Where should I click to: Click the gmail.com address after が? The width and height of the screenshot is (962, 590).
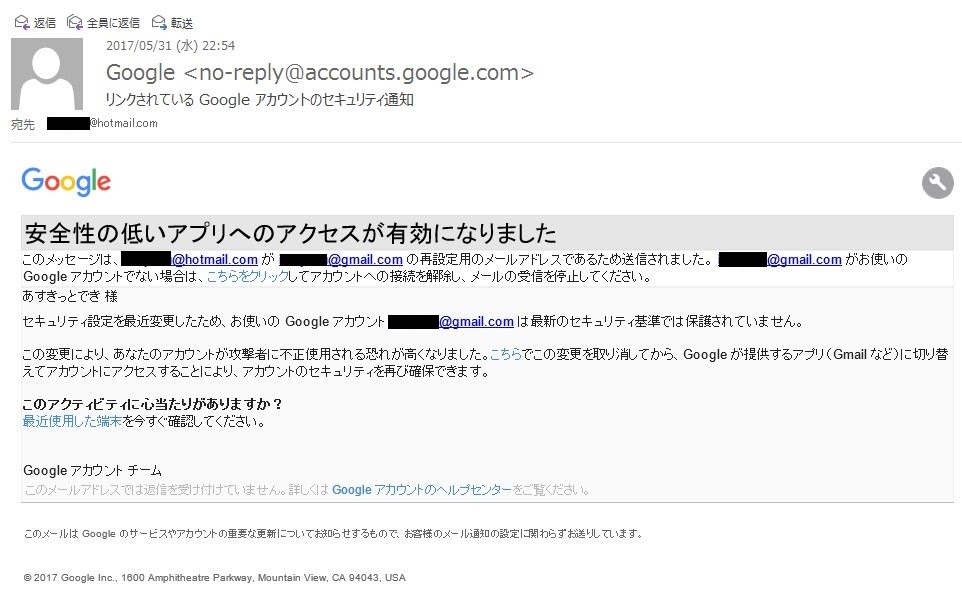(365, 260)
